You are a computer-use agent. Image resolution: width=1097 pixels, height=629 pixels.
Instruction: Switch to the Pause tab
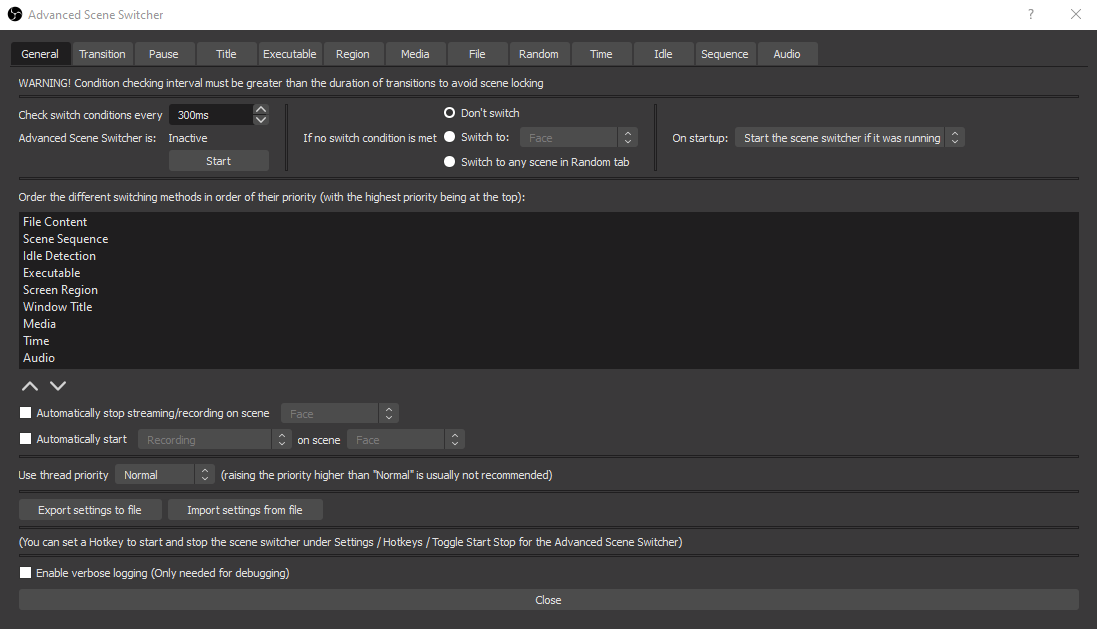[164, 54]
